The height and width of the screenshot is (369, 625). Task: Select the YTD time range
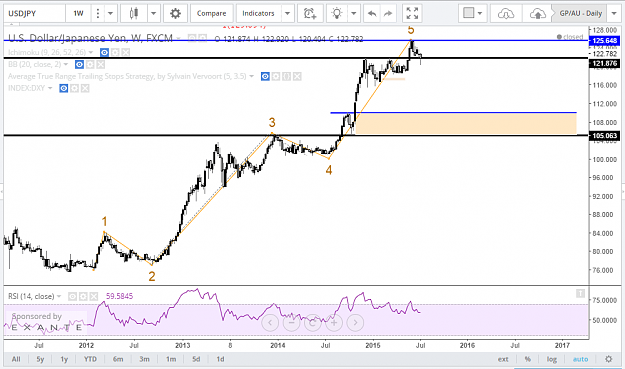point(90,359)
